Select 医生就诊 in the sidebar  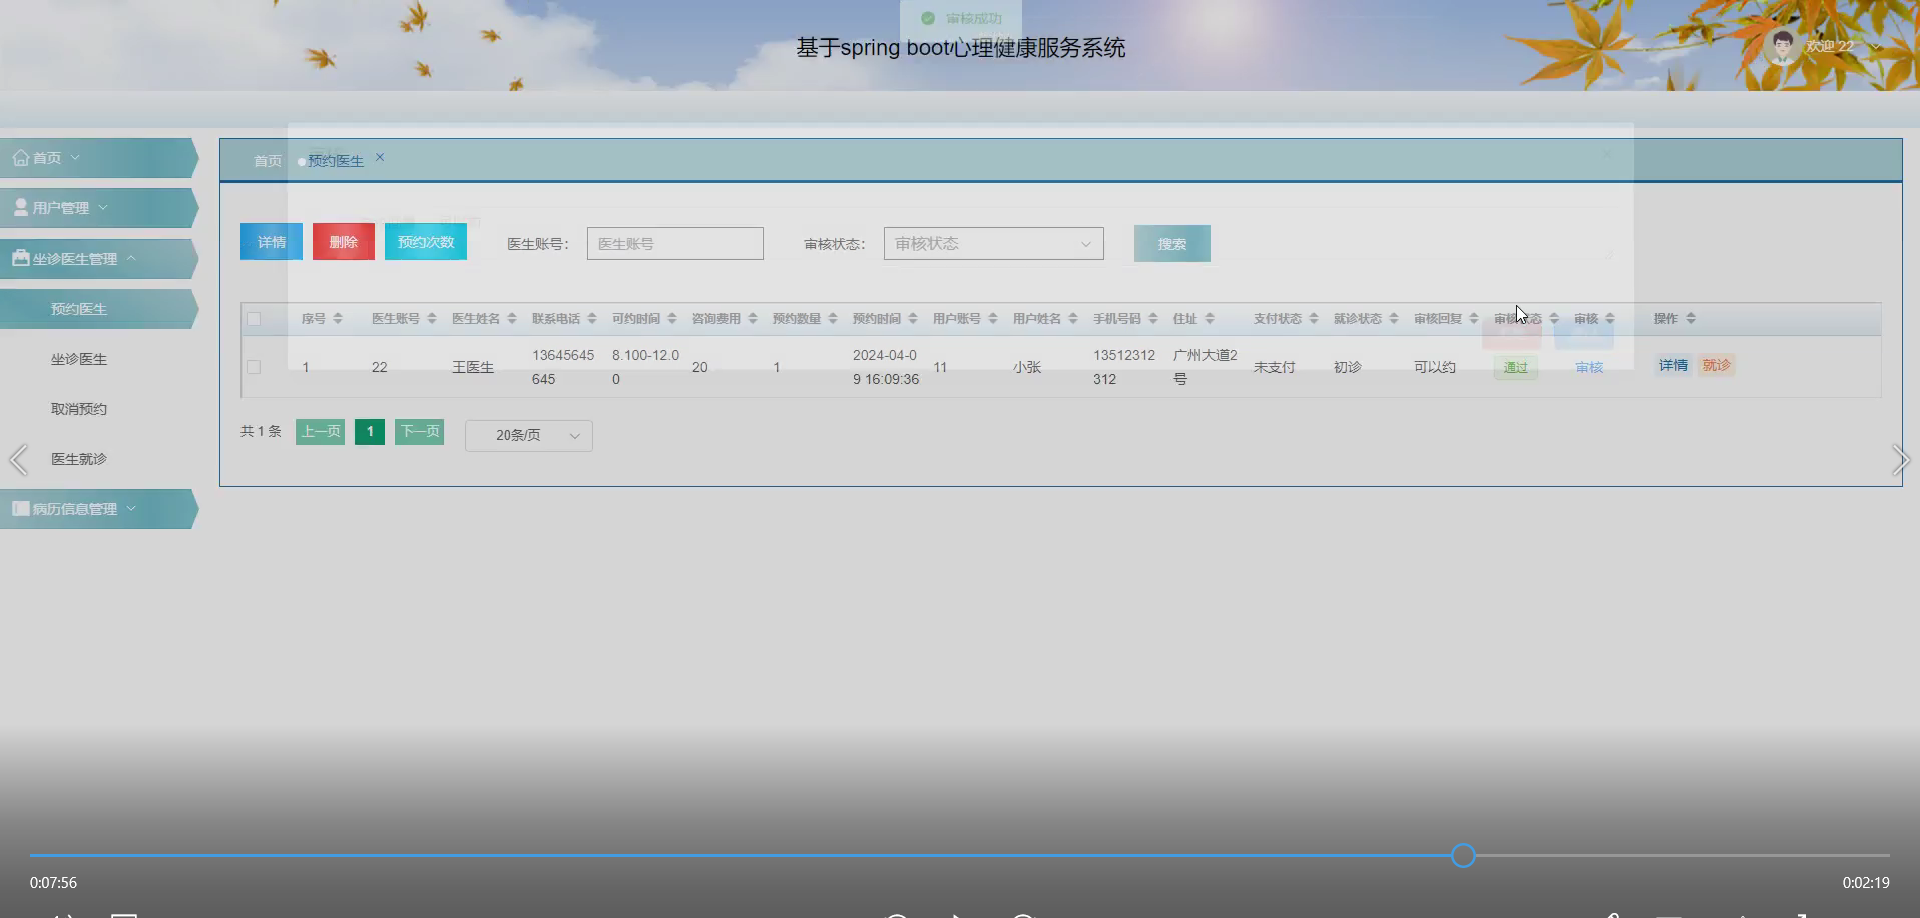pos(79,459)
